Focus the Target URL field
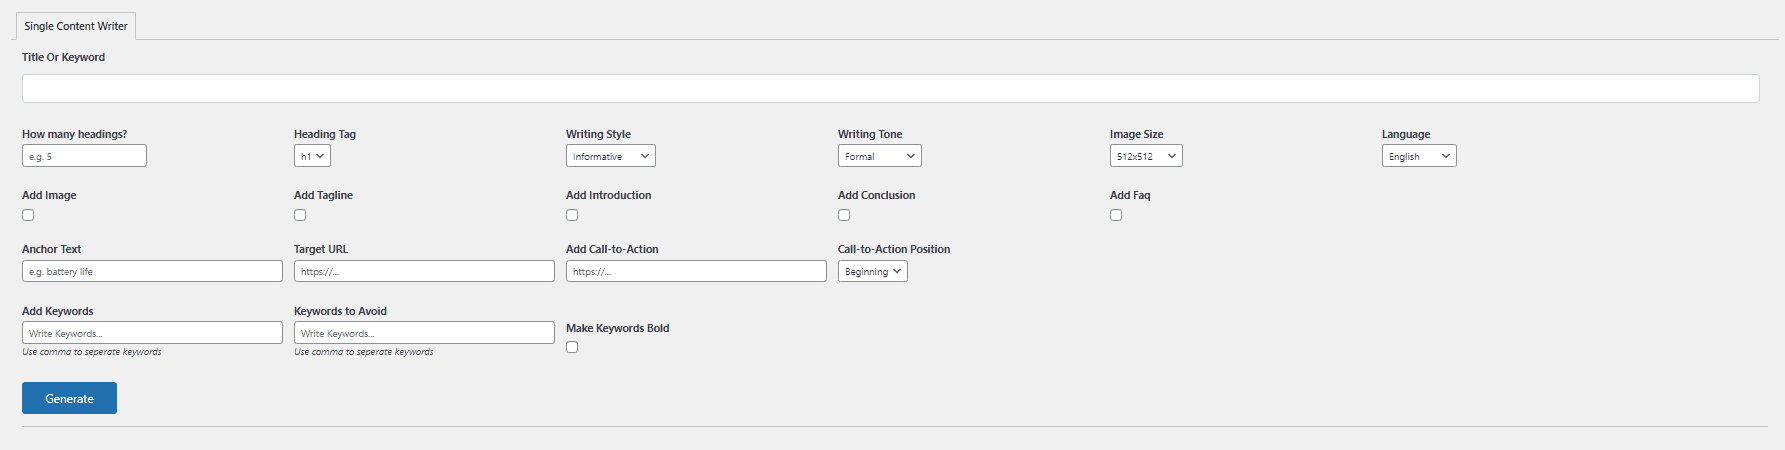The image size is (1785, 450). (424, 271)
